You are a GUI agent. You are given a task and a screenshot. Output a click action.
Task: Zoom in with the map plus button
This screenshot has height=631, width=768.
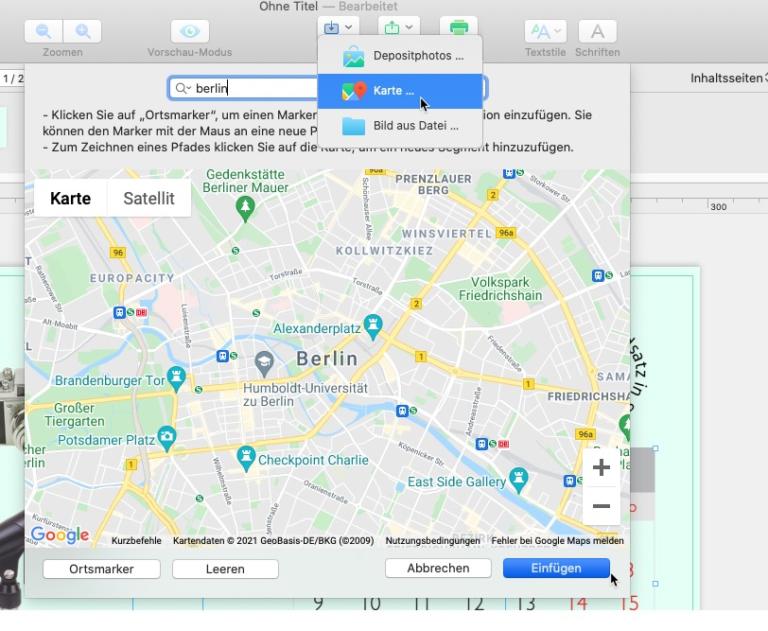[601, 467]
